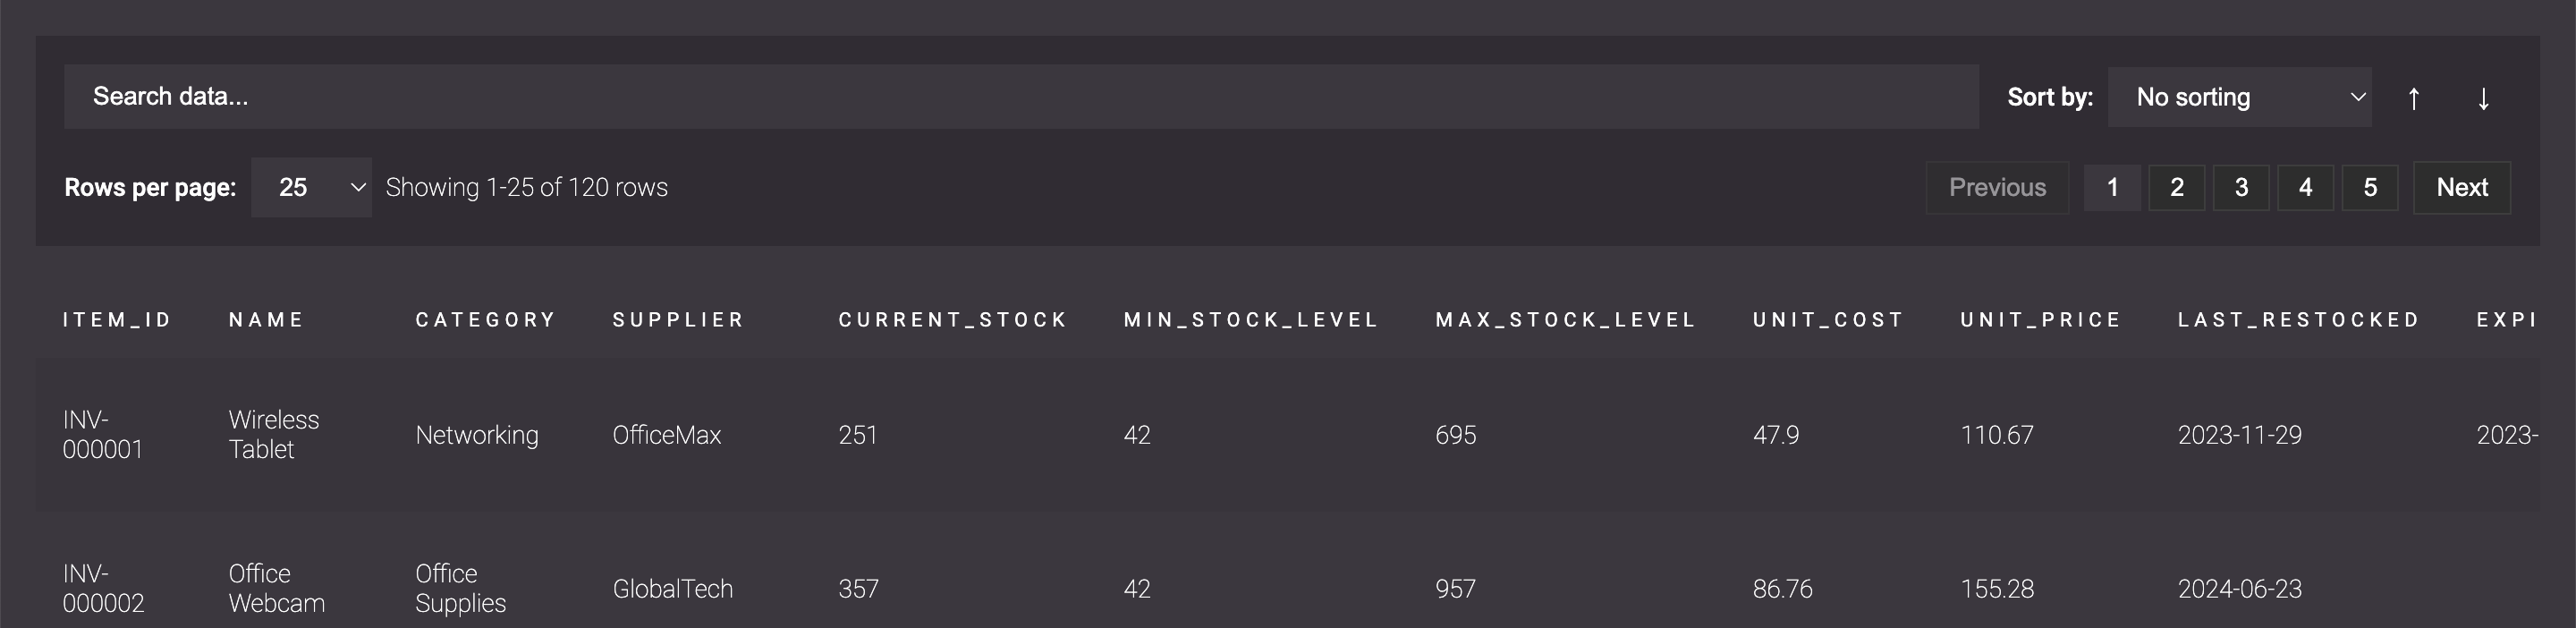Click the LAST_RESTOCKED column header
The height and width of the screenshot is (628, 2576).
(2298, 320)
